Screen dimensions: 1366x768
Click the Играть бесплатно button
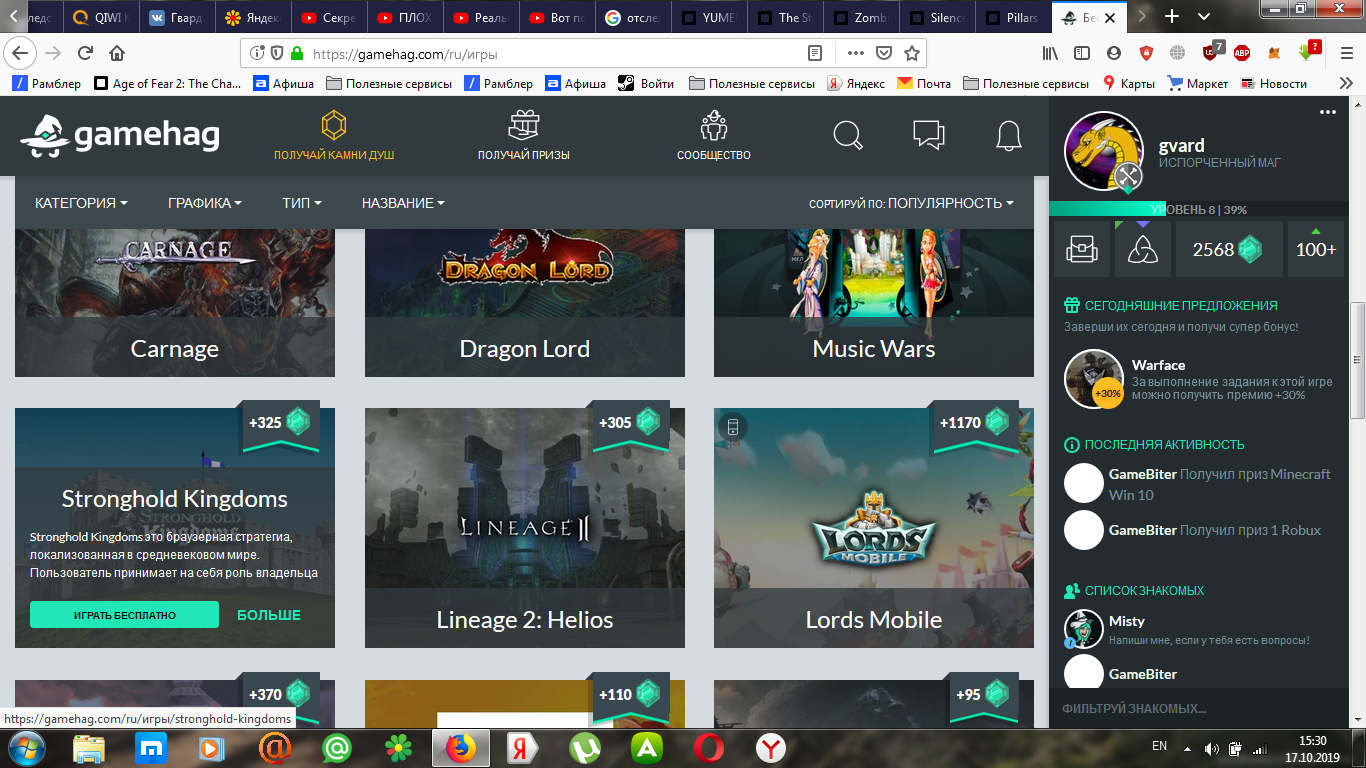124,615
